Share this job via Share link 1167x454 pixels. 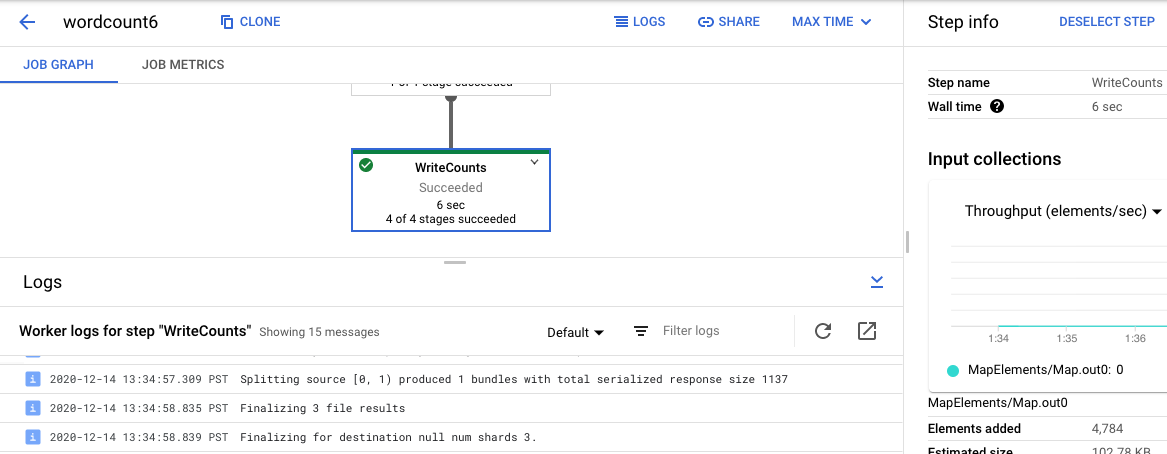tap(729, 22)
